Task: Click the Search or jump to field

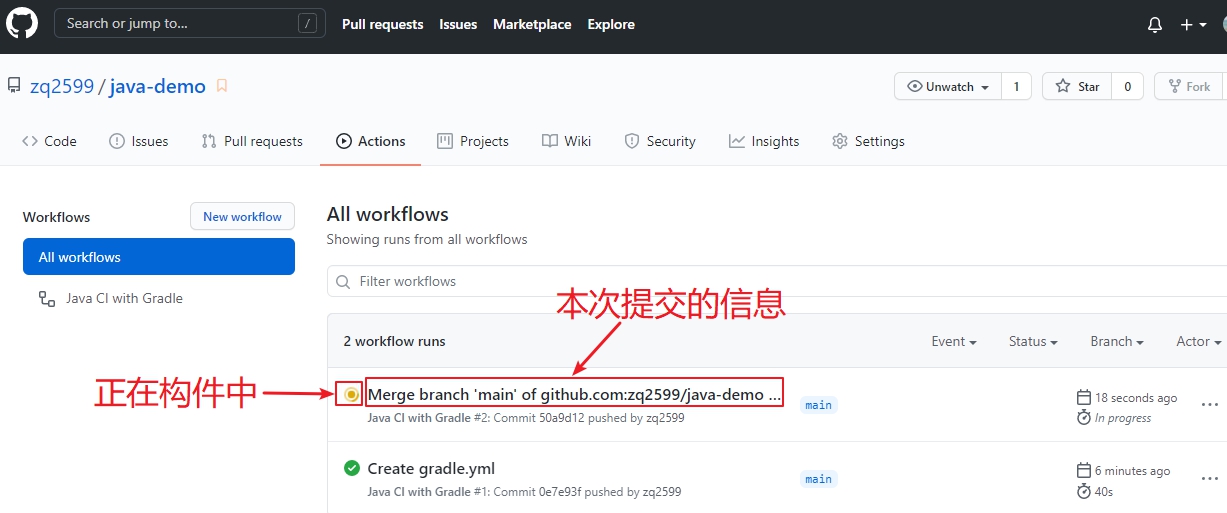Action: tap(190, 23)
